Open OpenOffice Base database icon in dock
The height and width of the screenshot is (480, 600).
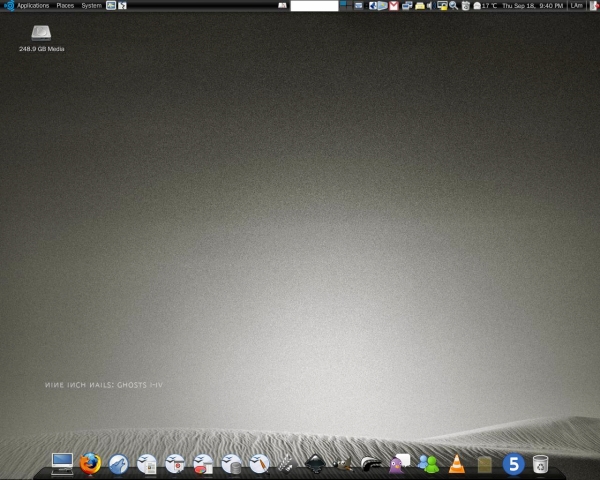point(232,464)
